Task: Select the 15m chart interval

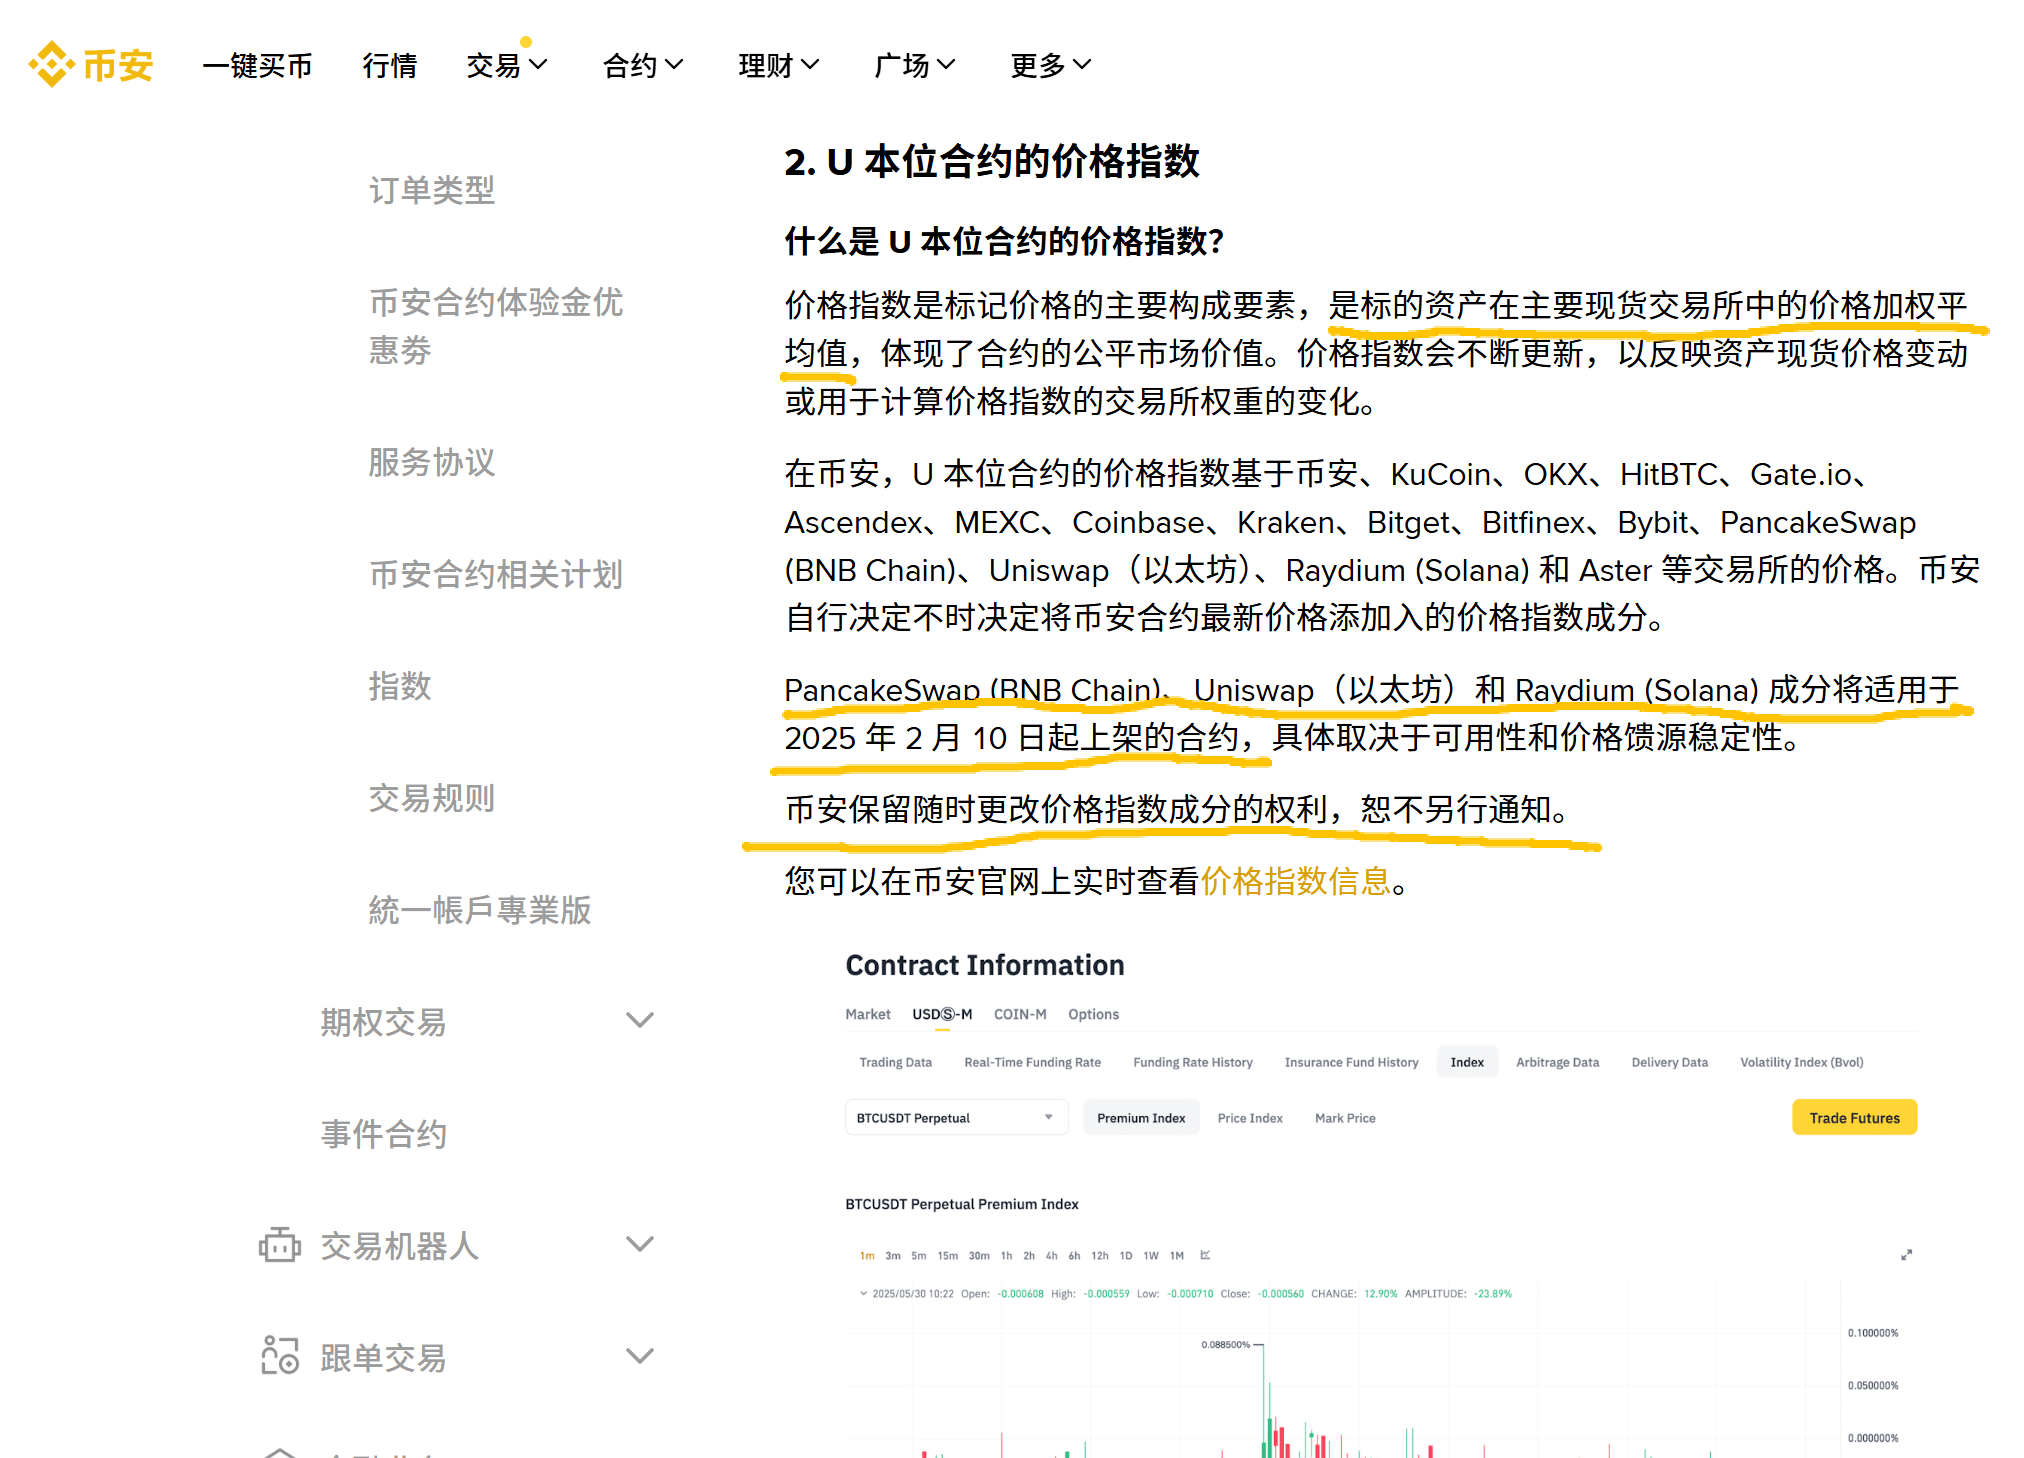Action: click(x=946, y=1256)
